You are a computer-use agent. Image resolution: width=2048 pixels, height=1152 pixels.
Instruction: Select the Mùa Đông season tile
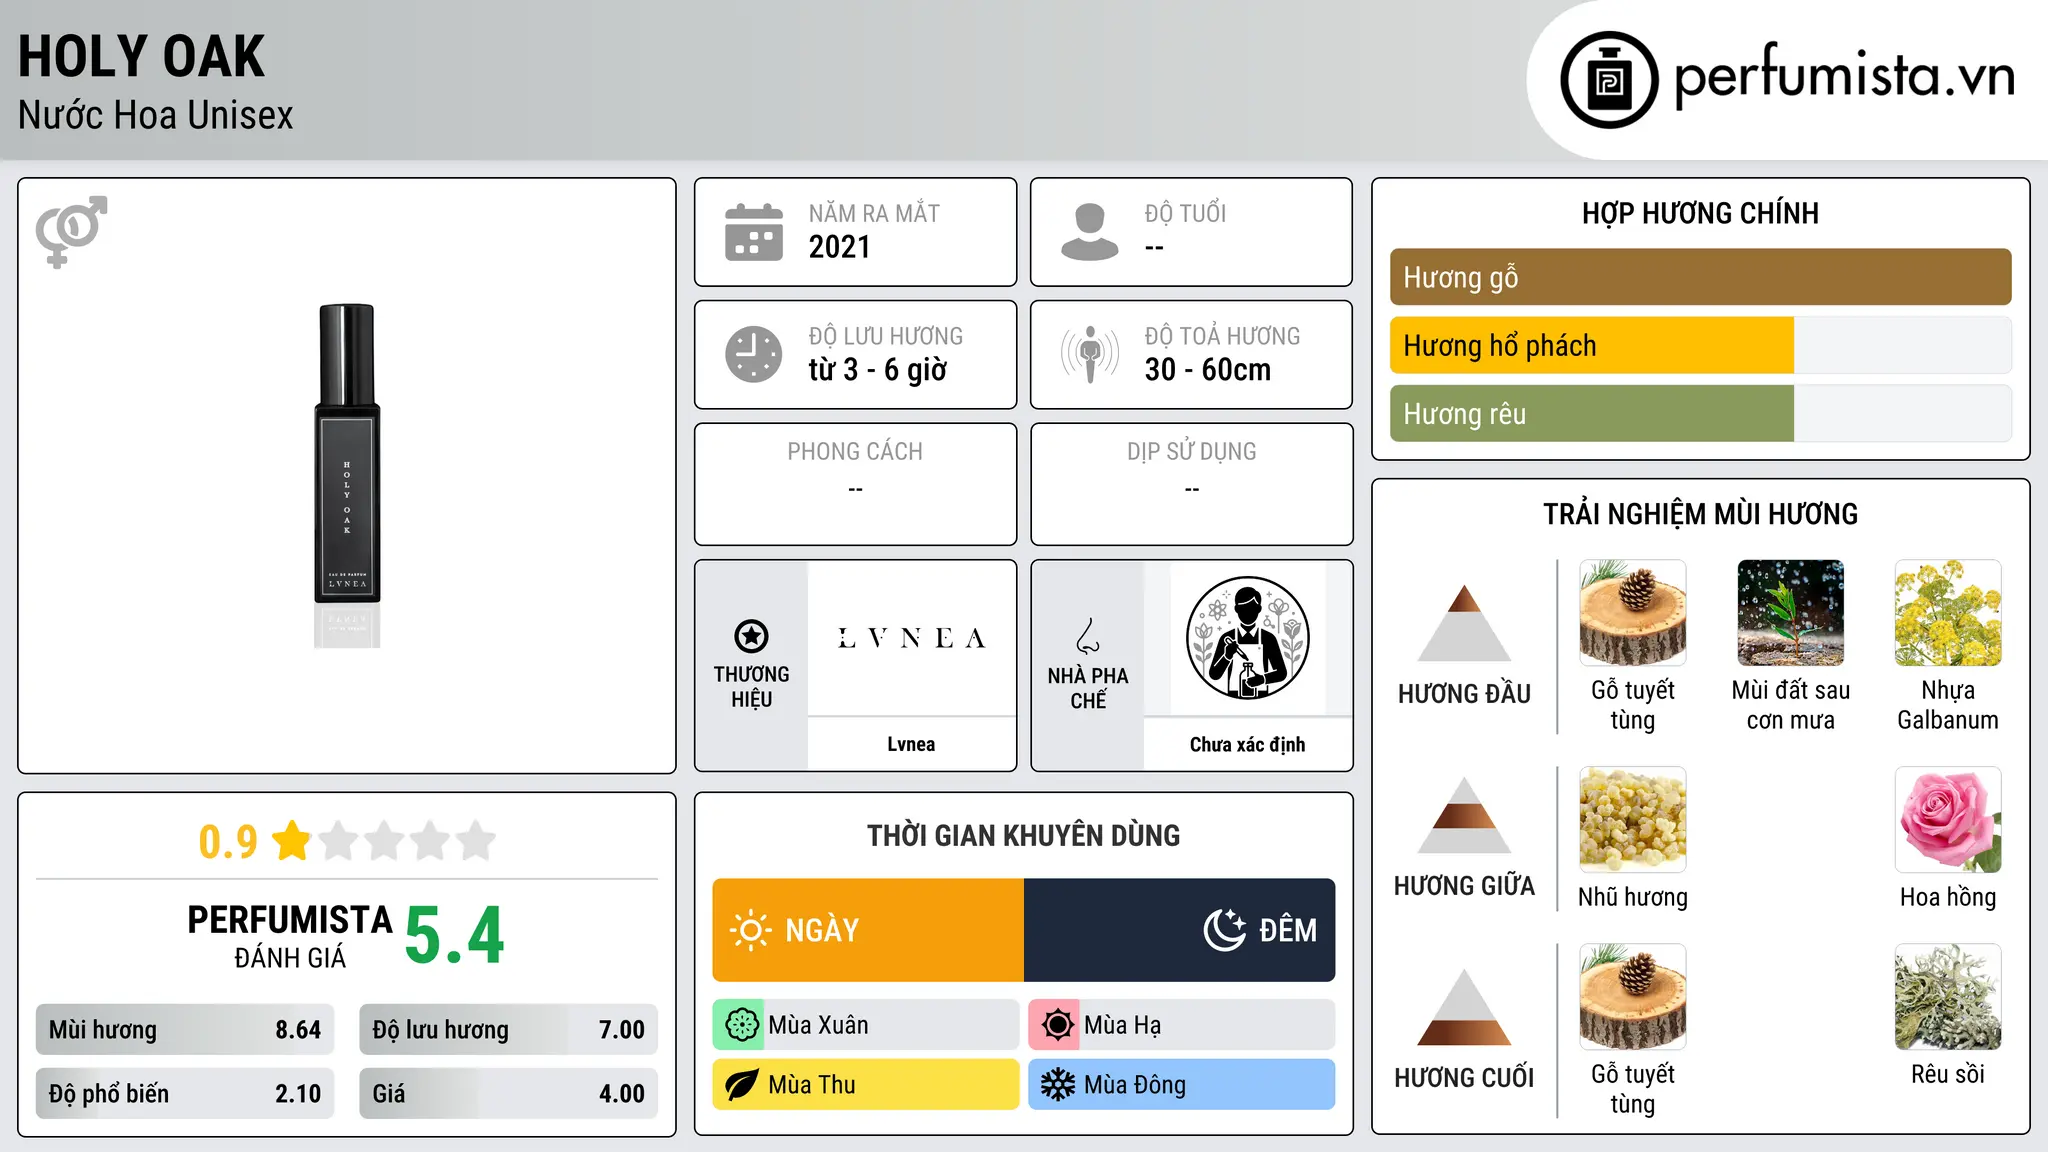[x=1182, y=1085]
